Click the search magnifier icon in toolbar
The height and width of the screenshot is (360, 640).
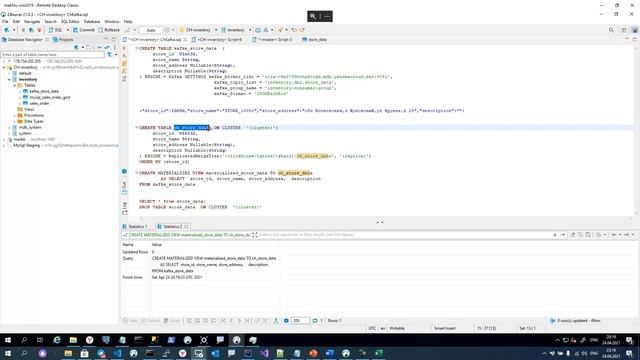point(611,30)
